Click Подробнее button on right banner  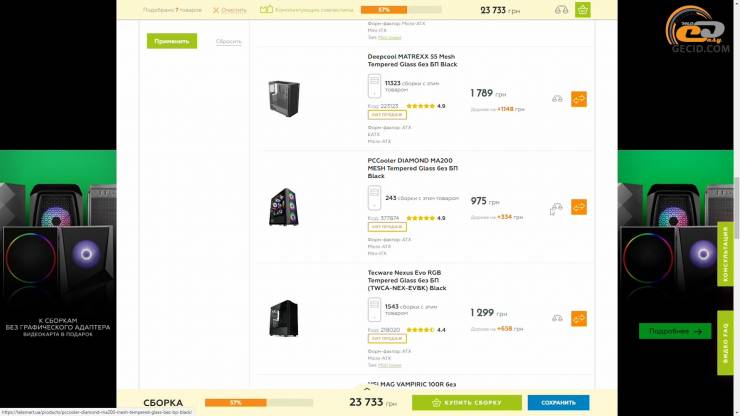(675, 331)
